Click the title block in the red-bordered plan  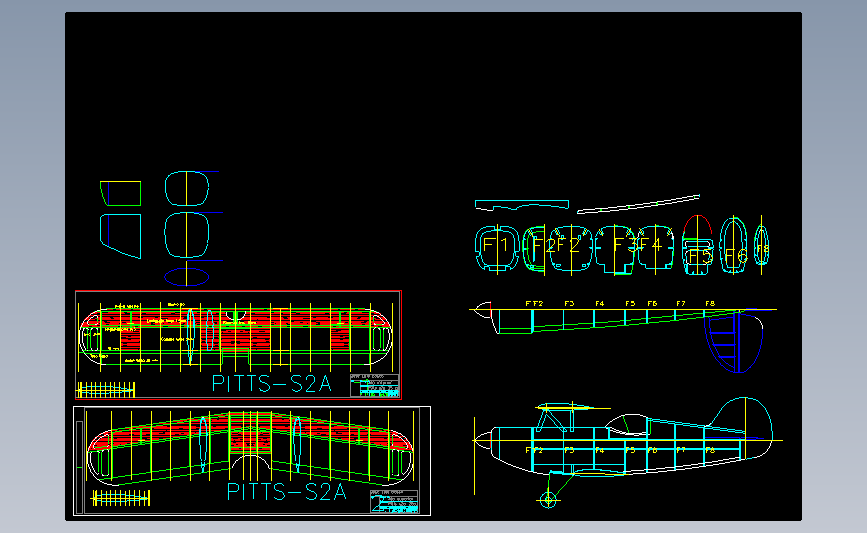[374, 385]
